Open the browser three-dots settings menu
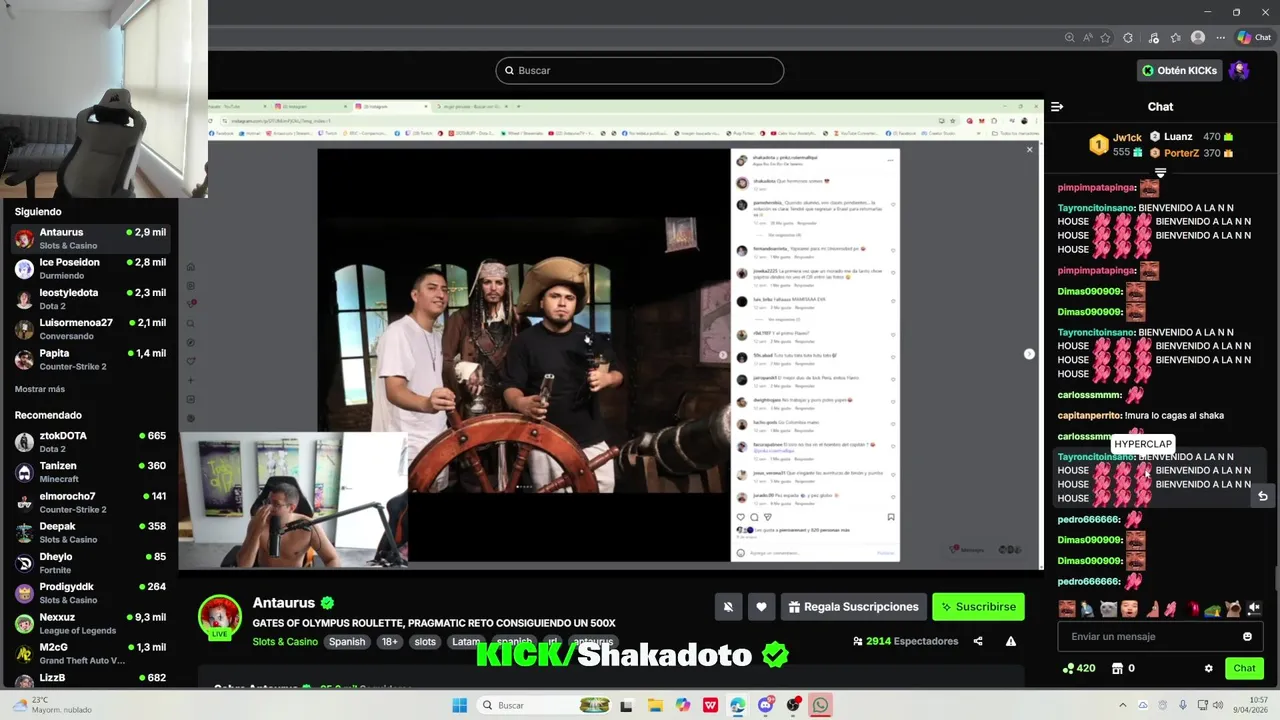1280x720 pixels. 1221,37
